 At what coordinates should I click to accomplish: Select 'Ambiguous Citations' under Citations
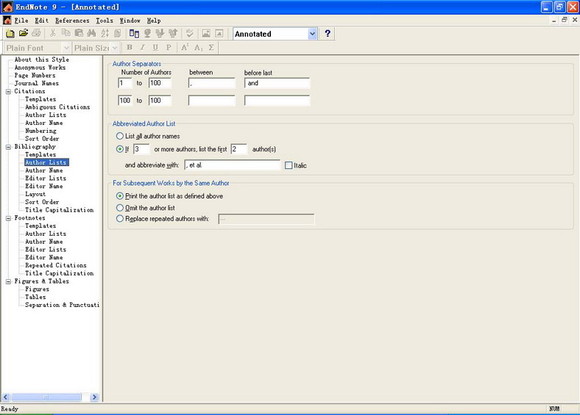click(57, 107)
